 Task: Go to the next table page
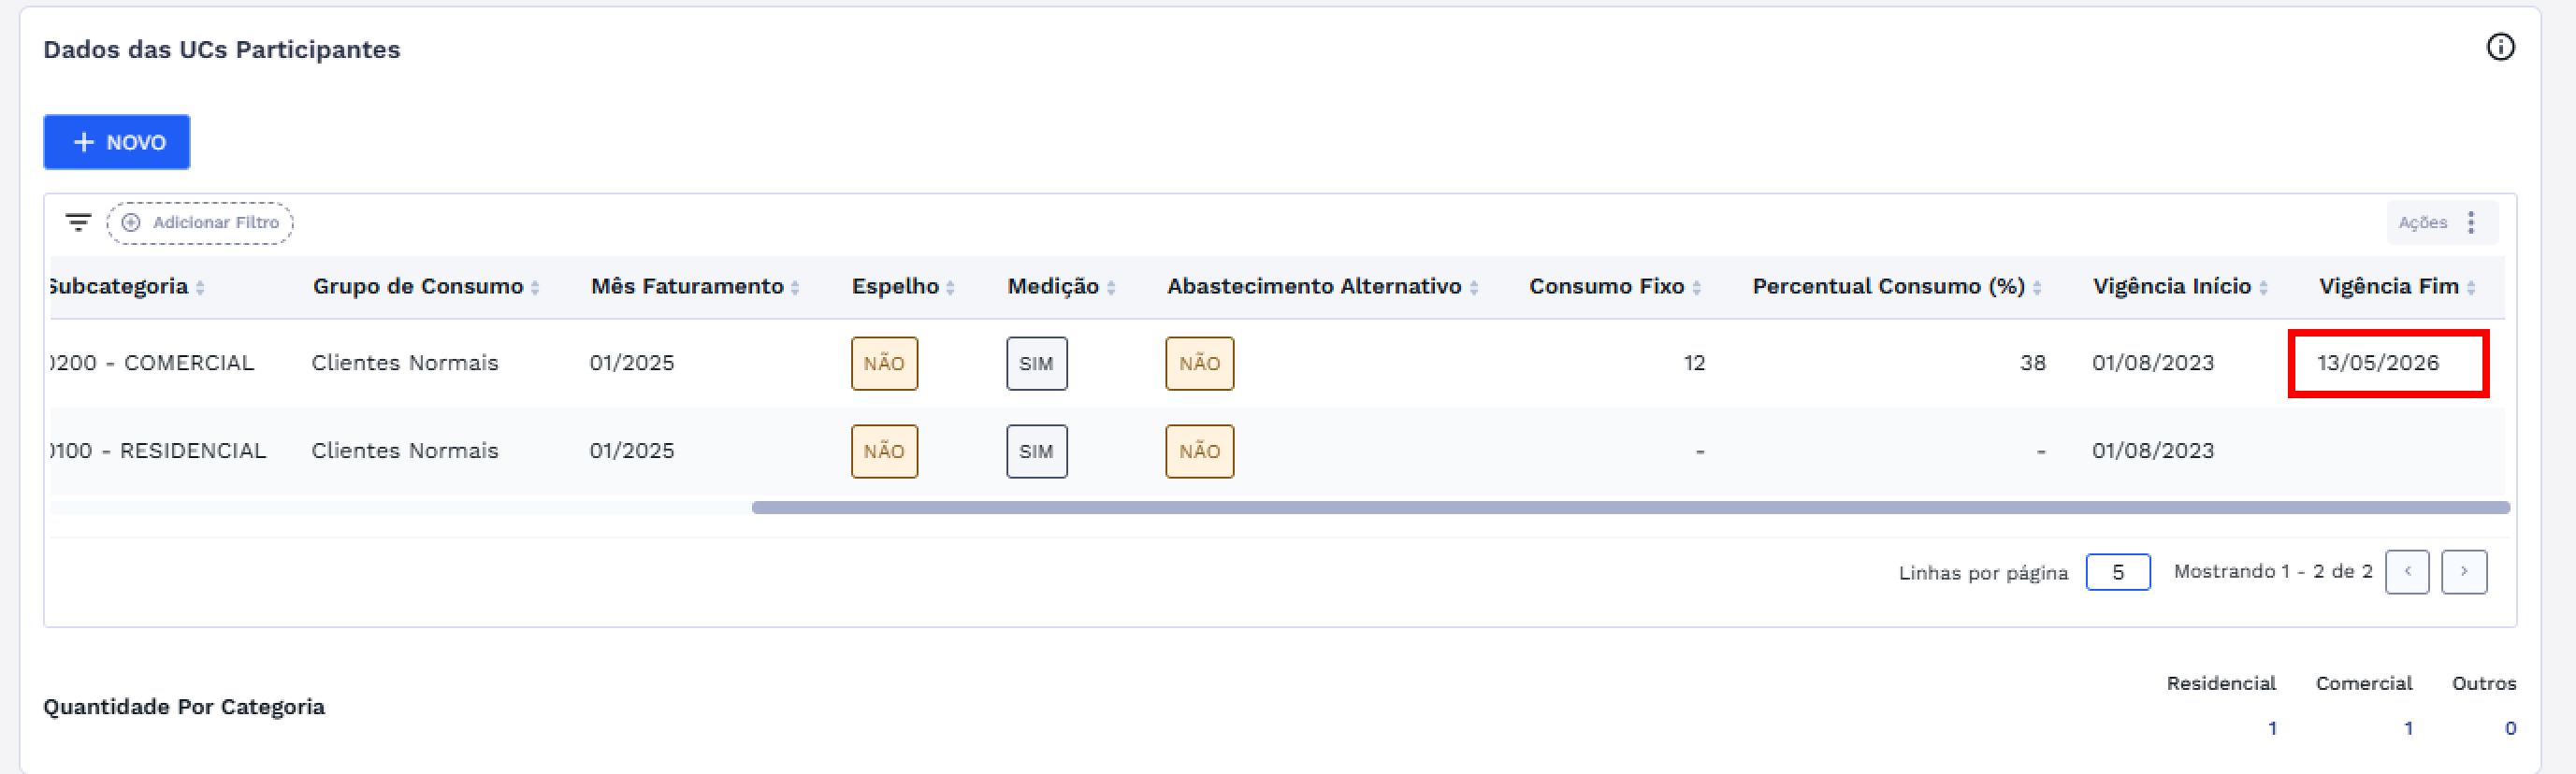pos(2463,572)
